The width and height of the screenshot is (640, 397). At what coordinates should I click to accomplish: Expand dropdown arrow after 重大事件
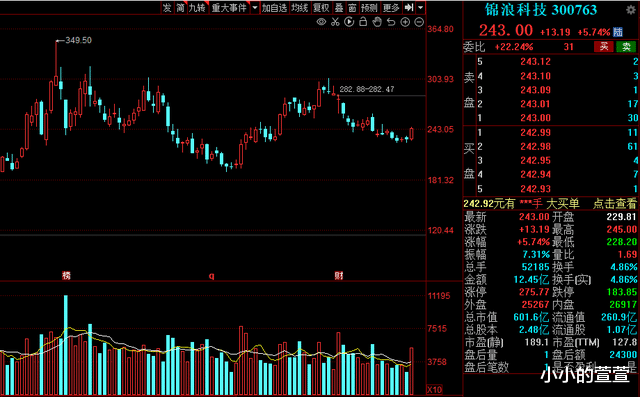click(255, 7)
